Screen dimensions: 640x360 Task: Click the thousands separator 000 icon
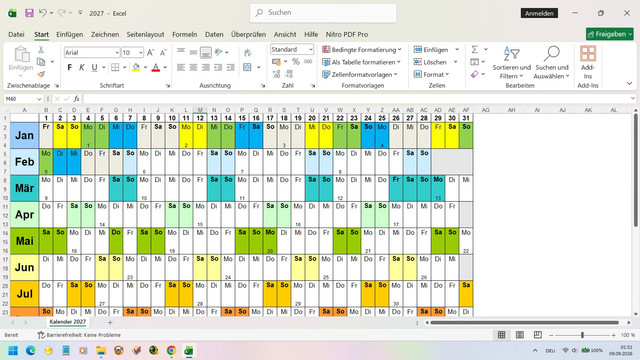(x=308, y=62)
